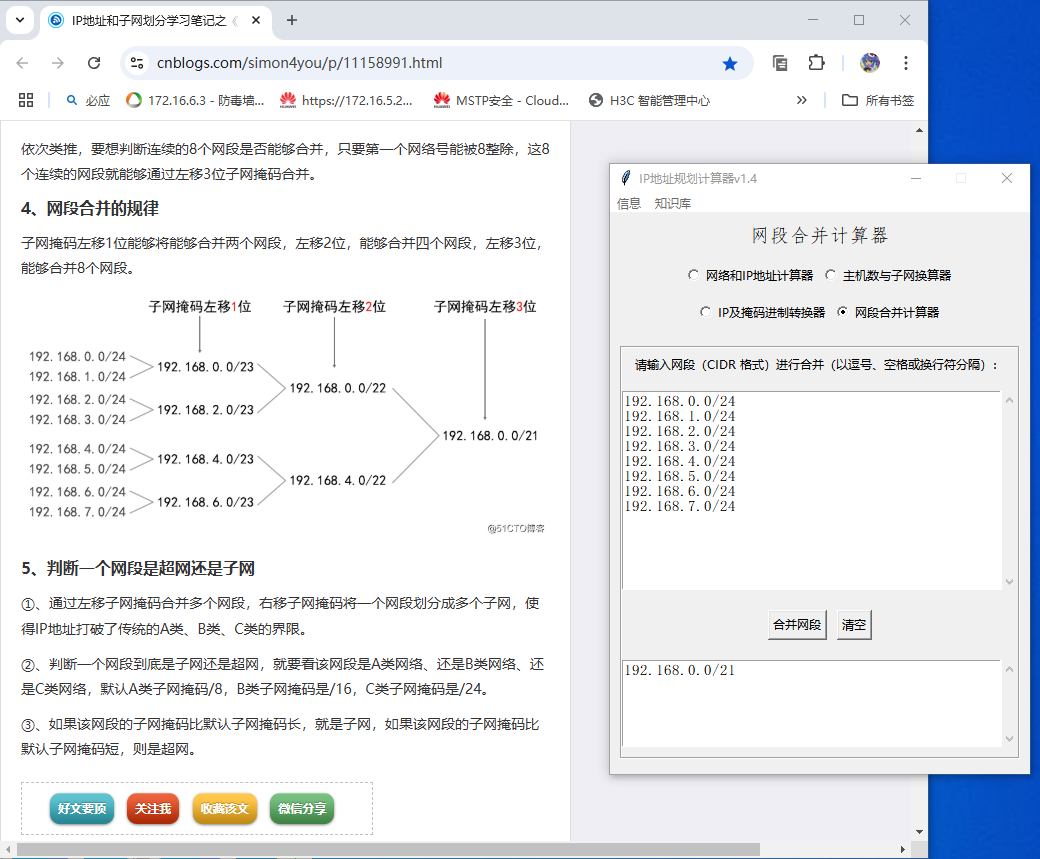Click result area scrollbar up arrow
The height and width of the screenshot is (859, 1040).
pyautogui.click(x=1009, y=669)
